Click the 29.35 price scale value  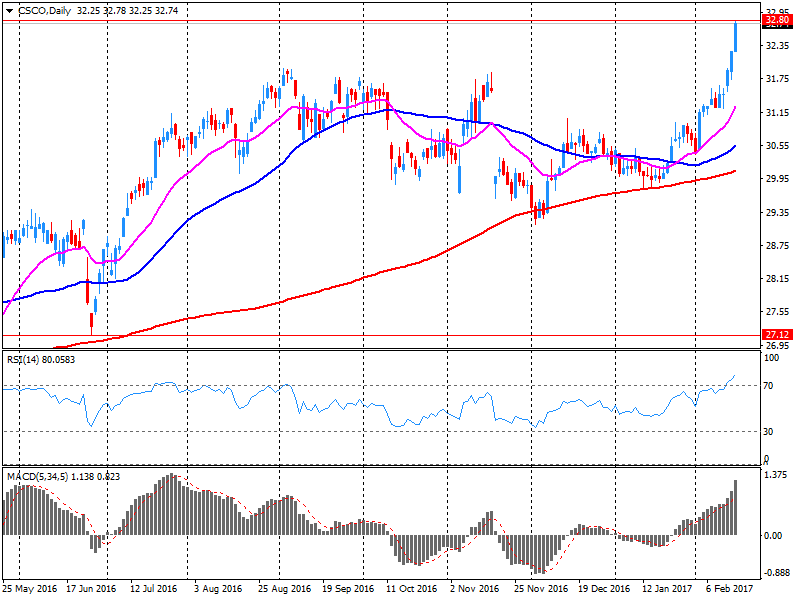pos(778,213)
